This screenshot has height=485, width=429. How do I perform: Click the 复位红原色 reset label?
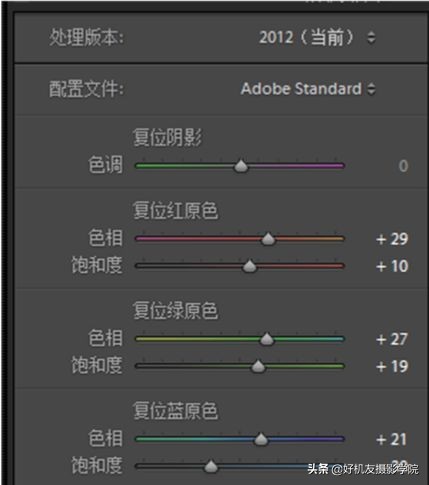click(175, 211)
